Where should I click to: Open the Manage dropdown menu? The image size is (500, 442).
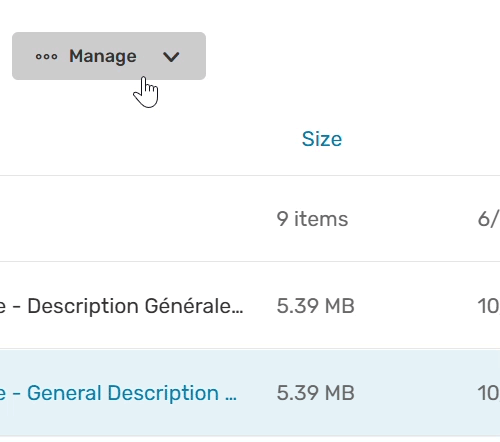tap(109, 56)
